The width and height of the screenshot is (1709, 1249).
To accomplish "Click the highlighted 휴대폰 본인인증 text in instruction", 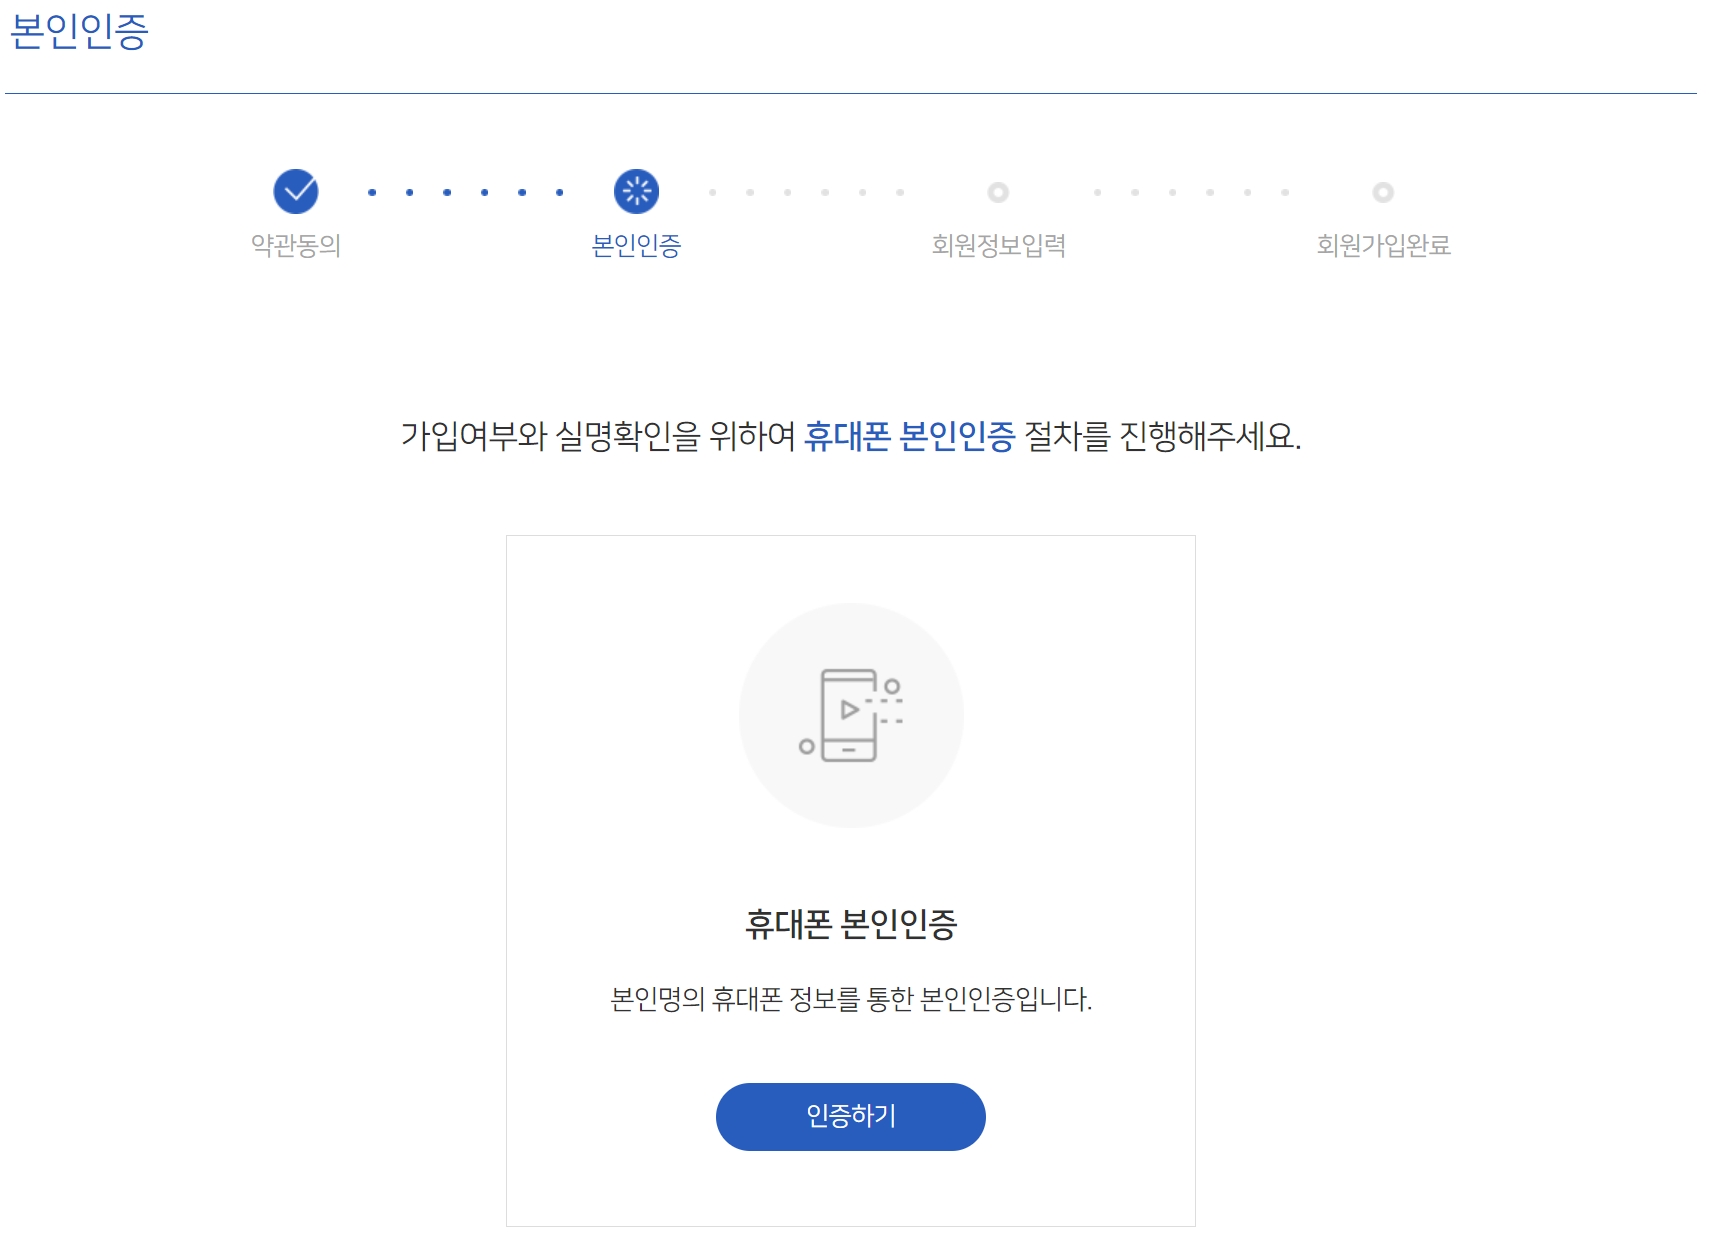I will (x=909, y=436).
